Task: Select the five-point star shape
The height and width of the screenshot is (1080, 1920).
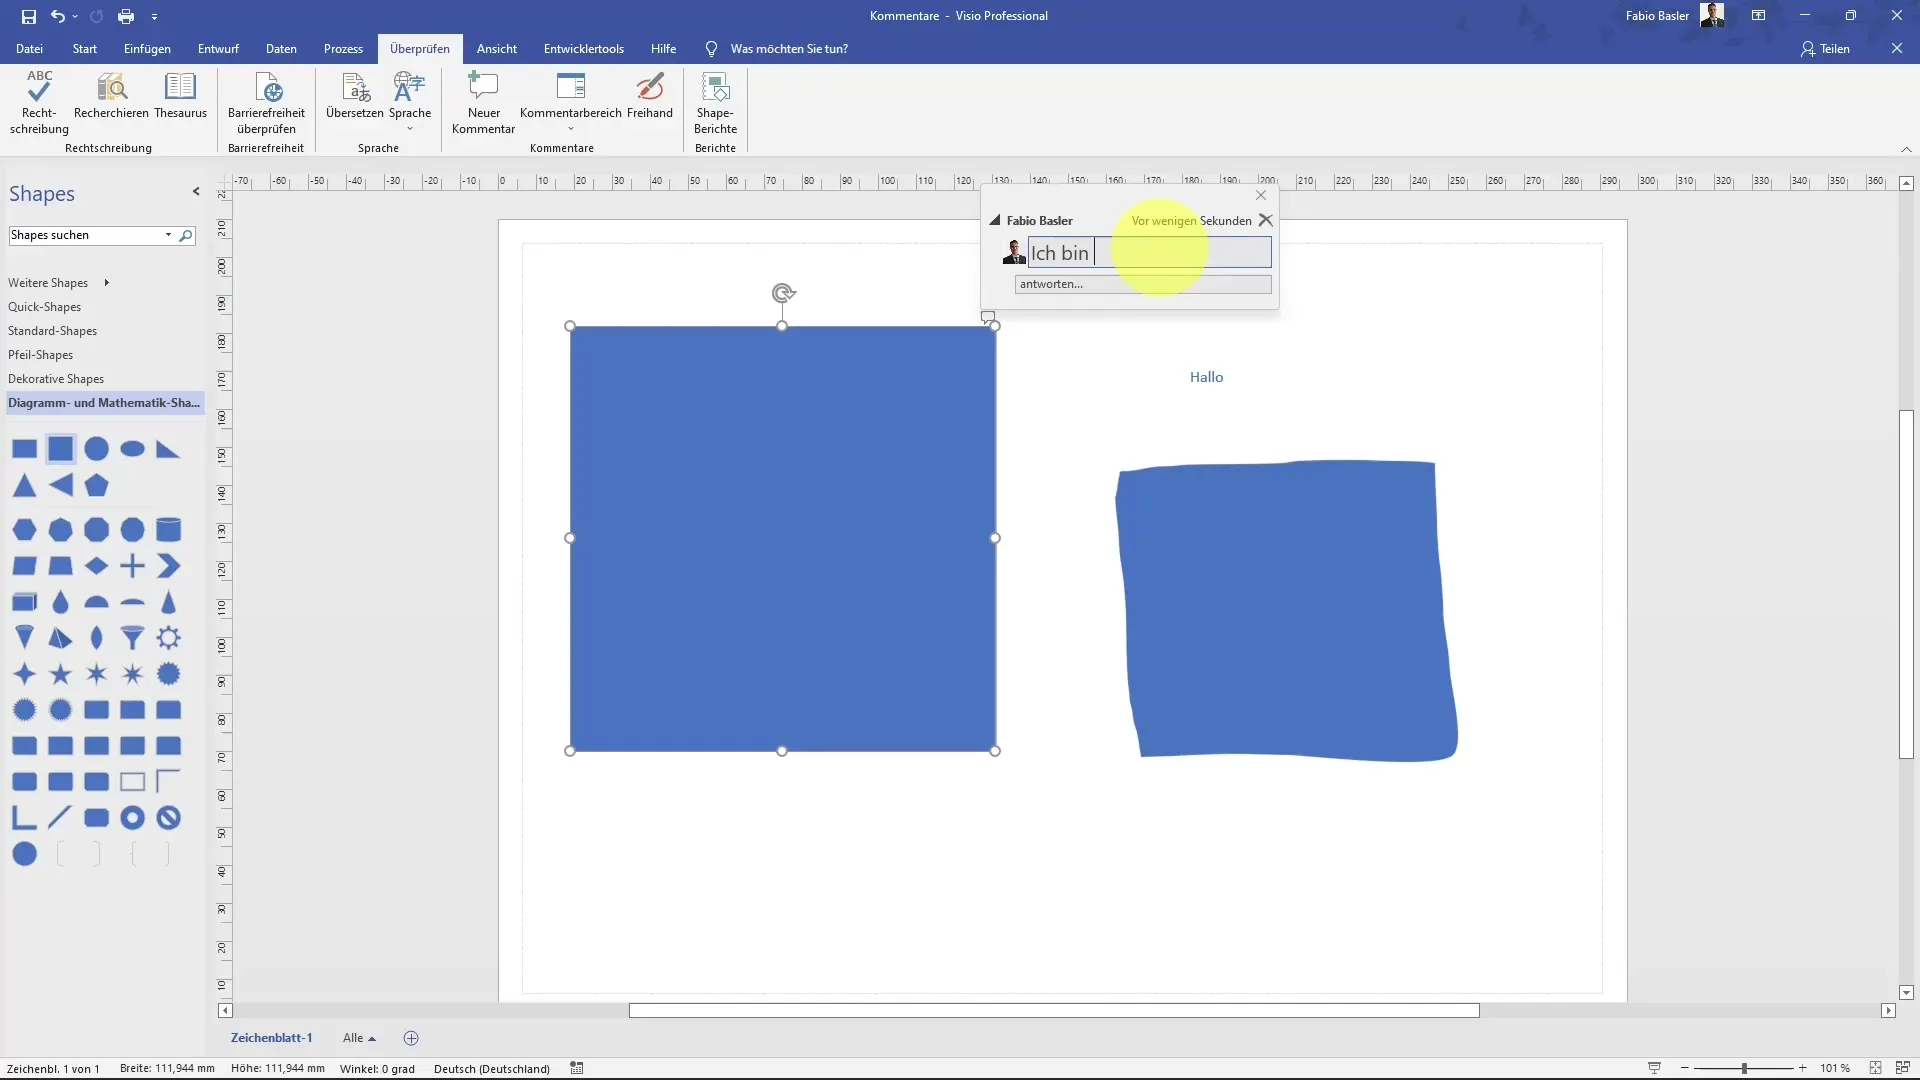Action: 60,674
